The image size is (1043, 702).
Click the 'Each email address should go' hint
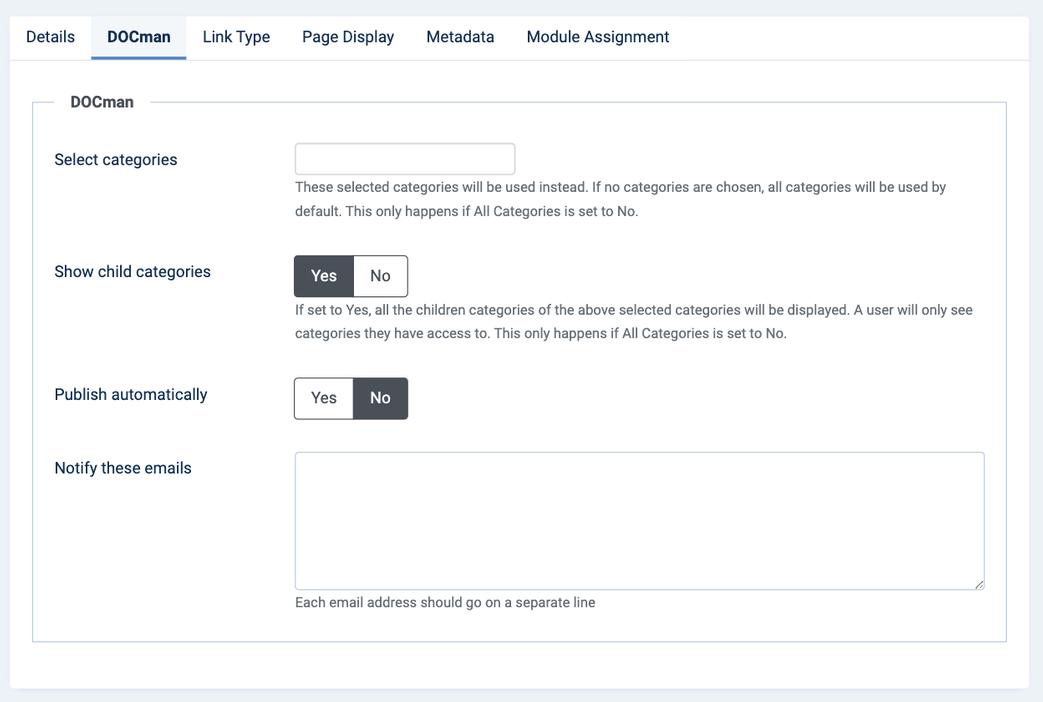(445, 602)
